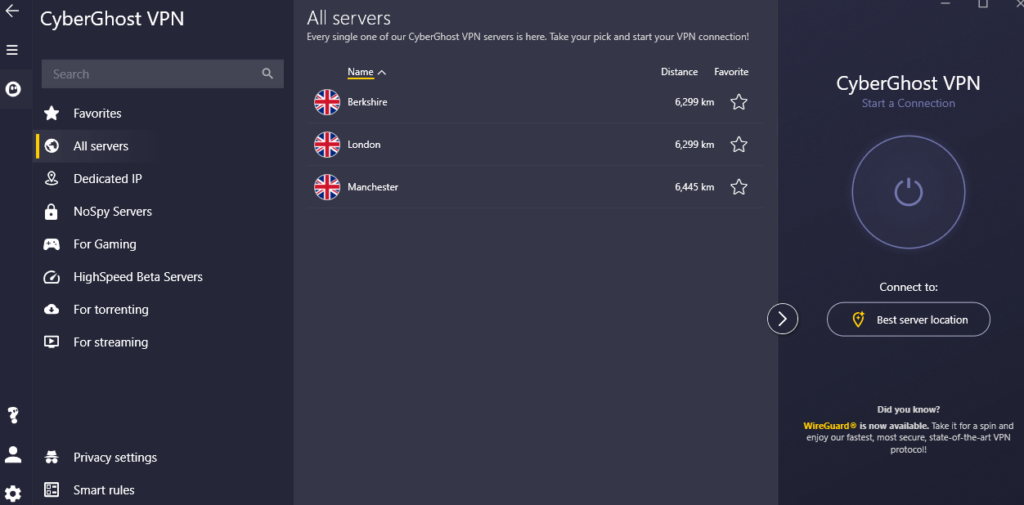Open the account profile icon

coord(13,455)
